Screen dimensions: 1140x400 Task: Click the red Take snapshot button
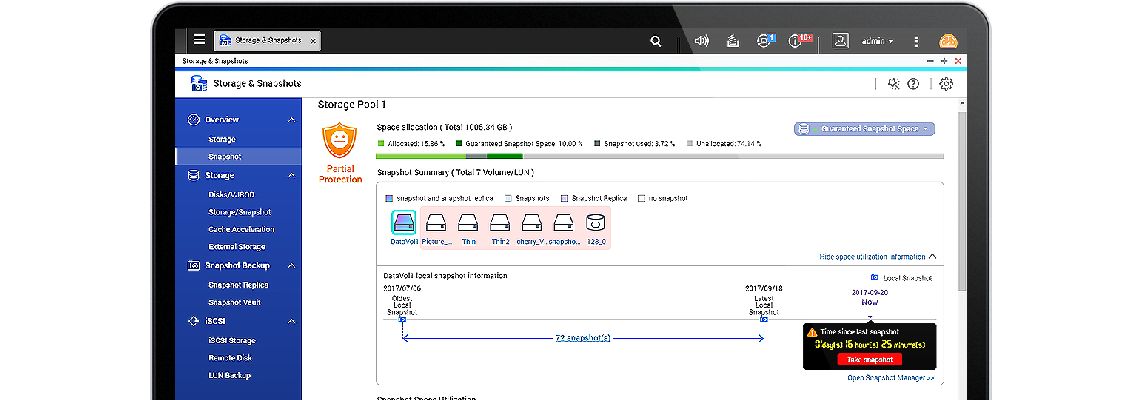tap(869, 359)
